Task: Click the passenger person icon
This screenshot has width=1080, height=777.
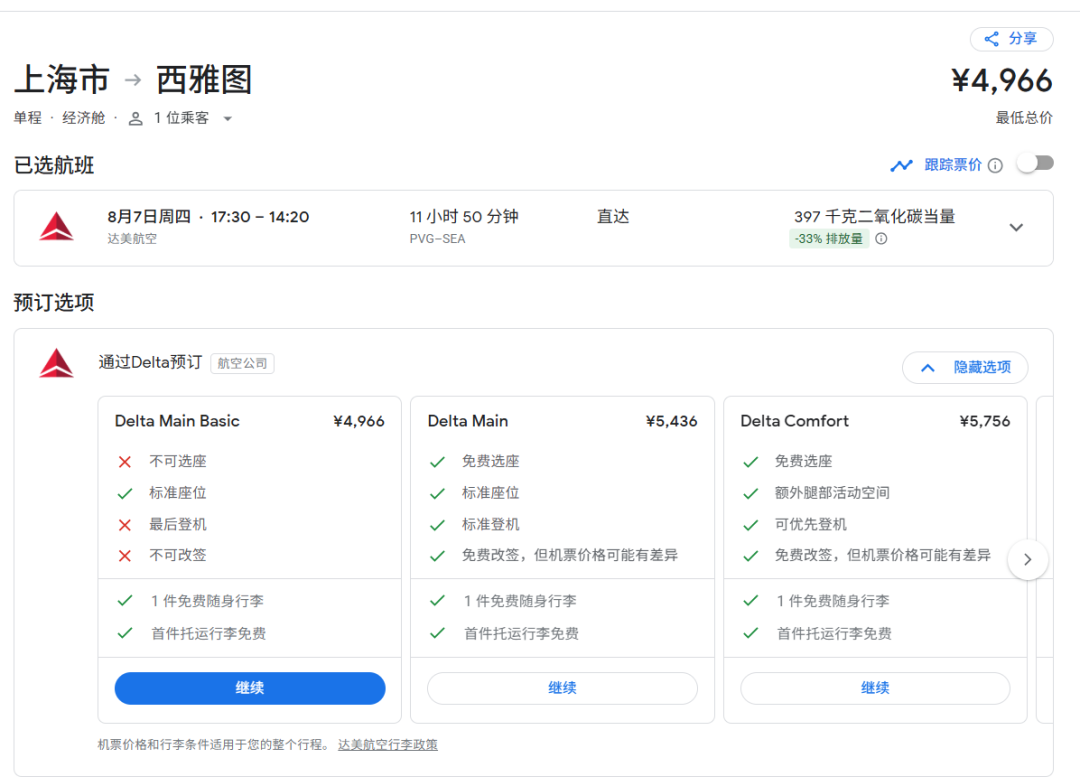Action: 136,118
